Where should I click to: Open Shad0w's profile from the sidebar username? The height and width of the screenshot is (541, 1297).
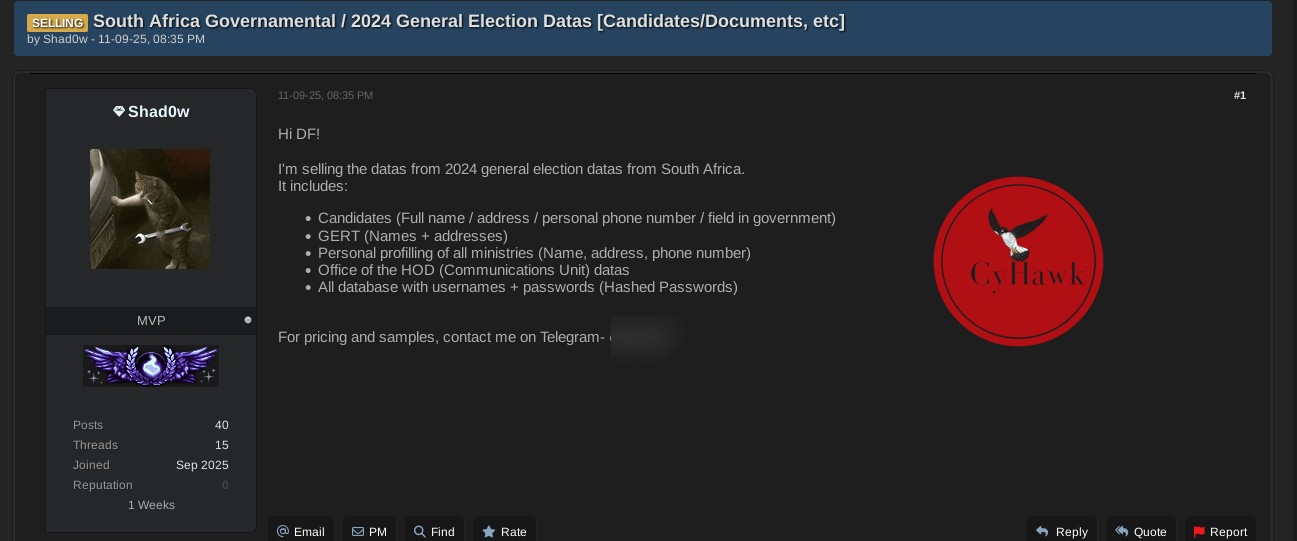[158, 112]
